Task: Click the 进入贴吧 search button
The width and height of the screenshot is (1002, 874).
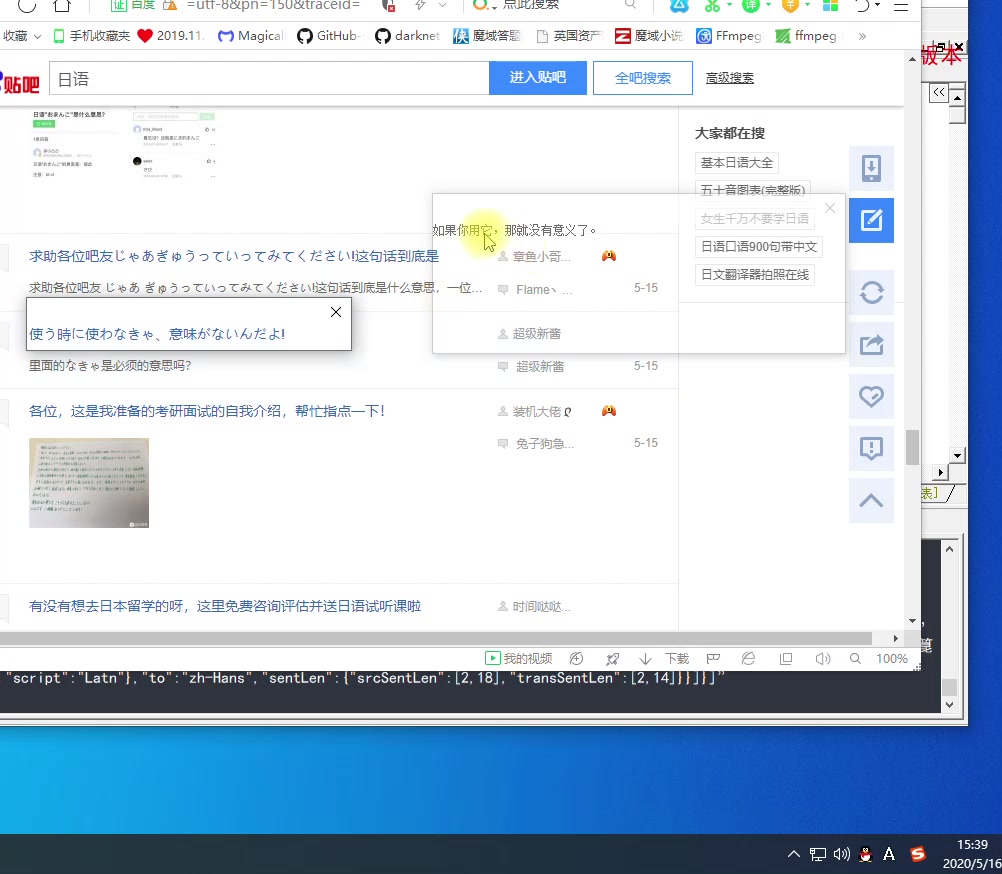Action: [x=538, y=77]
